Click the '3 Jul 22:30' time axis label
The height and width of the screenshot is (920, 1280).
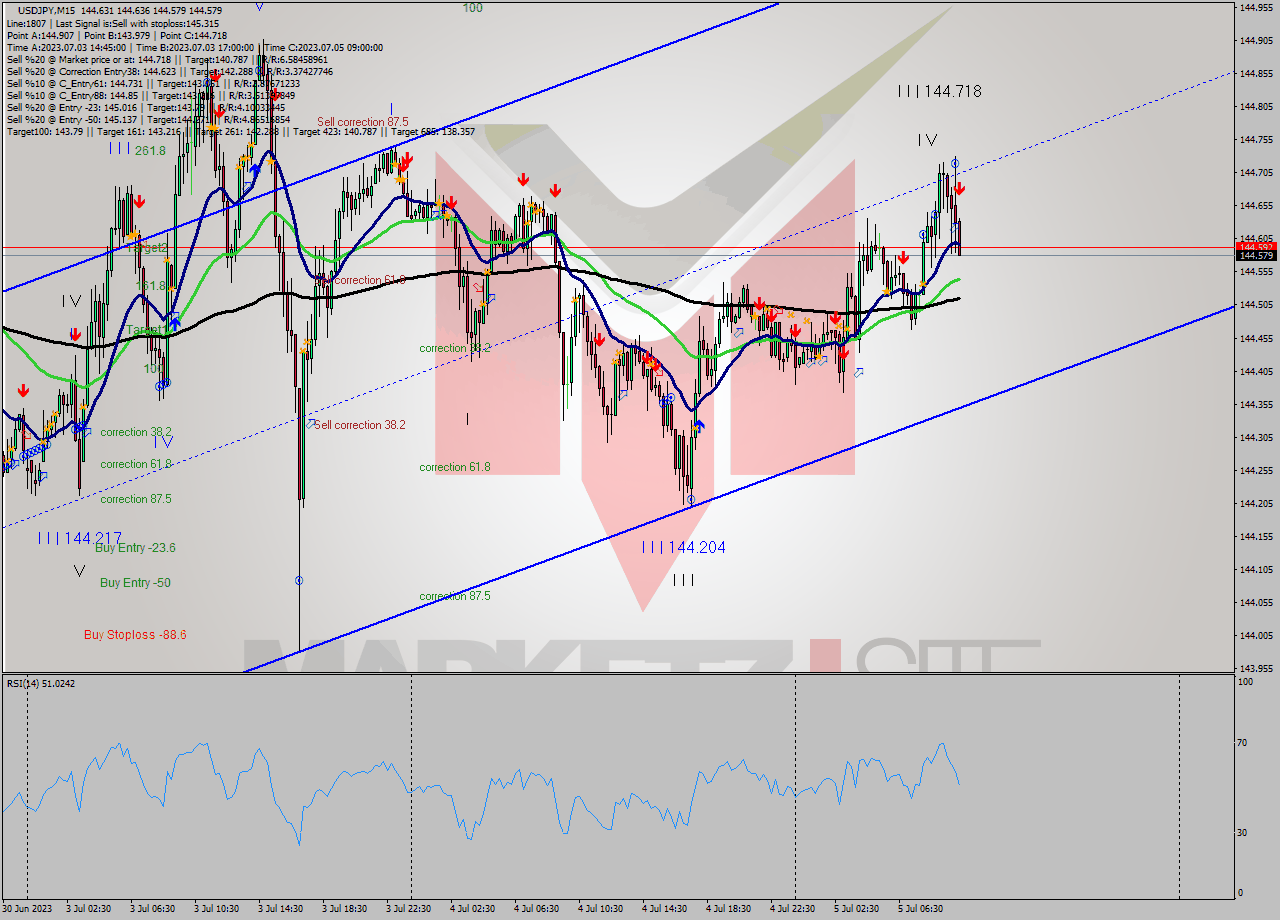point(409,909)
